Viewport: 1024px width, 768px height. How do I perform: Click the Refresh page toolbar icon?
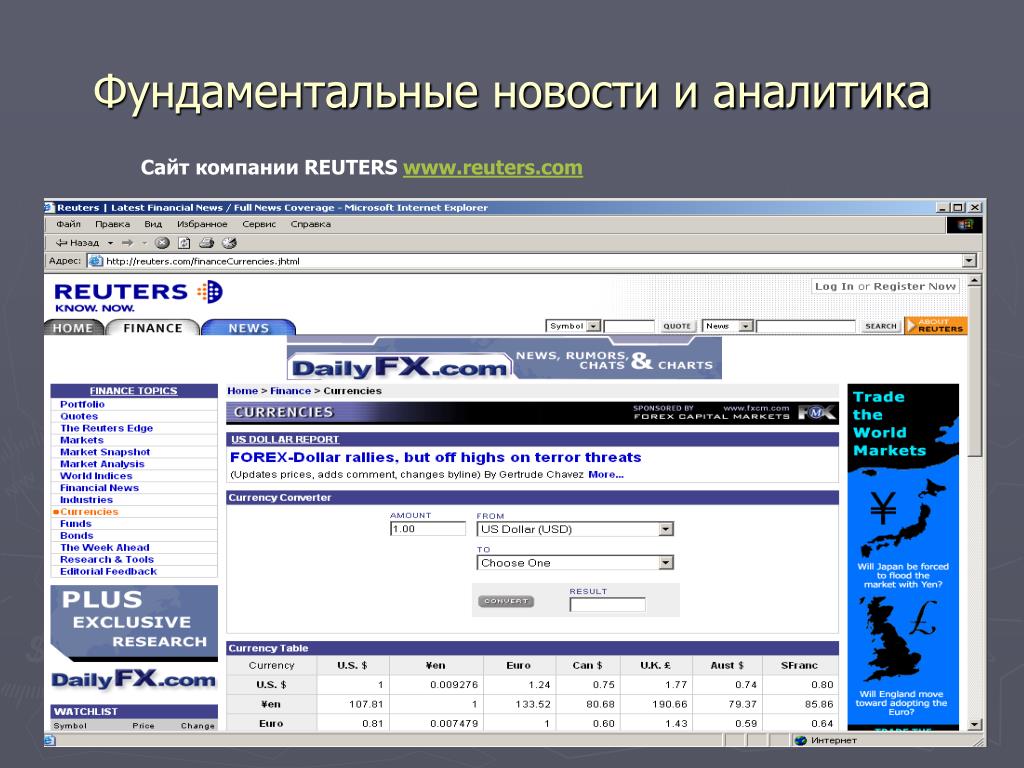pos(184,243)
